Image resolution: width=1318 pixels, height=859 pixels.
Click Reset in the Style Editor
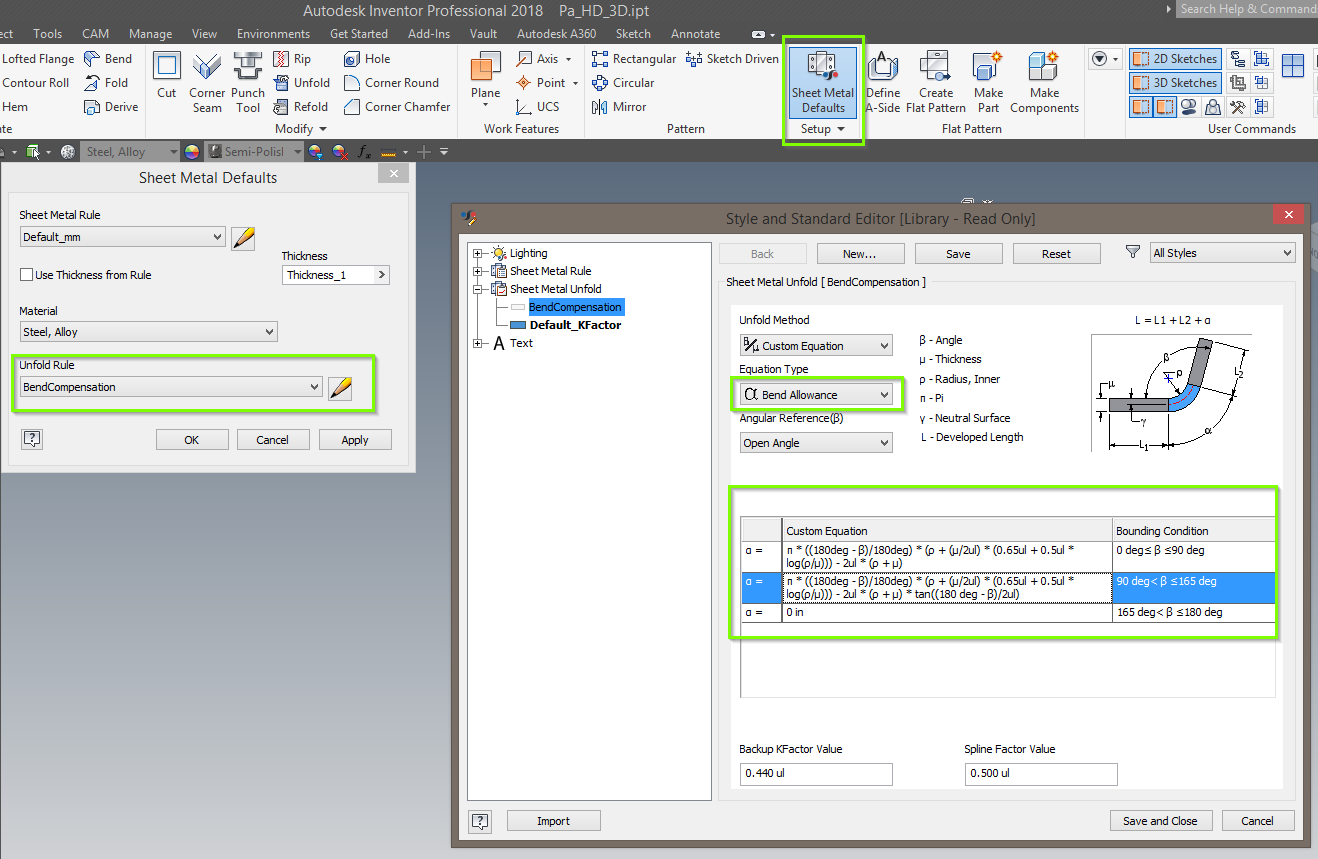pos(1056,254)
